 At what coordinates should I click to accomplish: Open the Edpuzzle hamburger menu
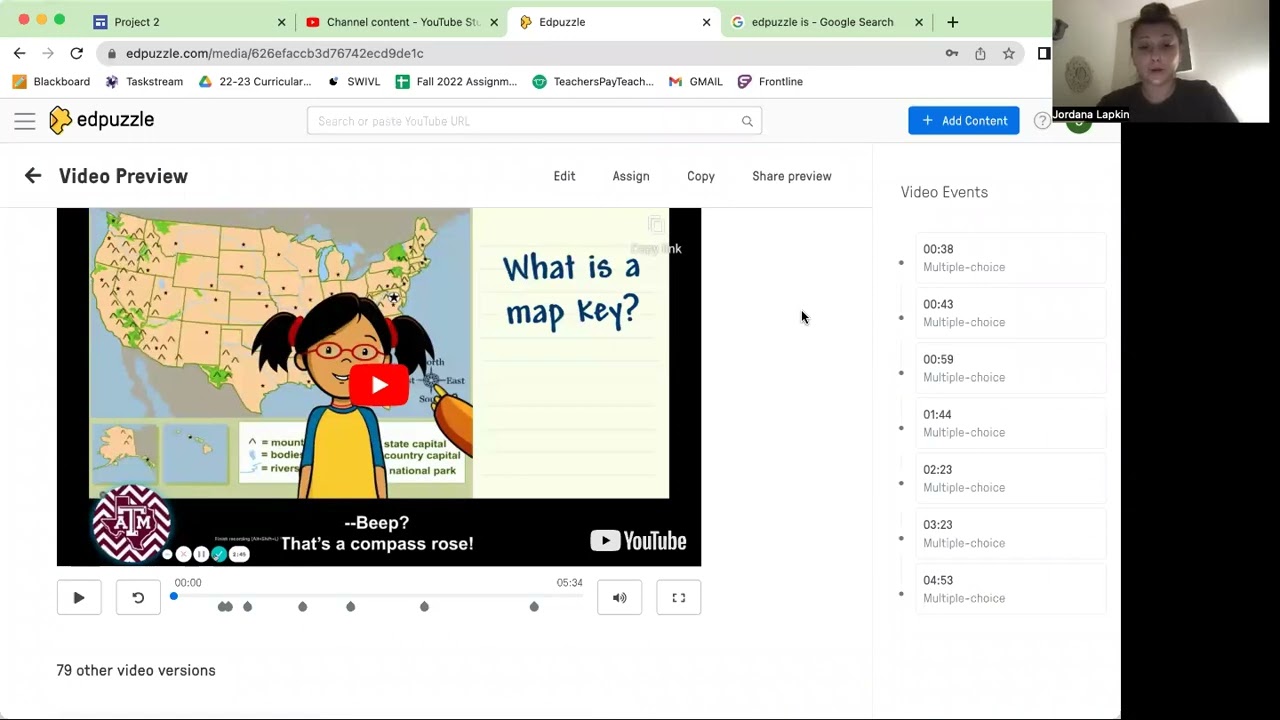tap(25, 121)
